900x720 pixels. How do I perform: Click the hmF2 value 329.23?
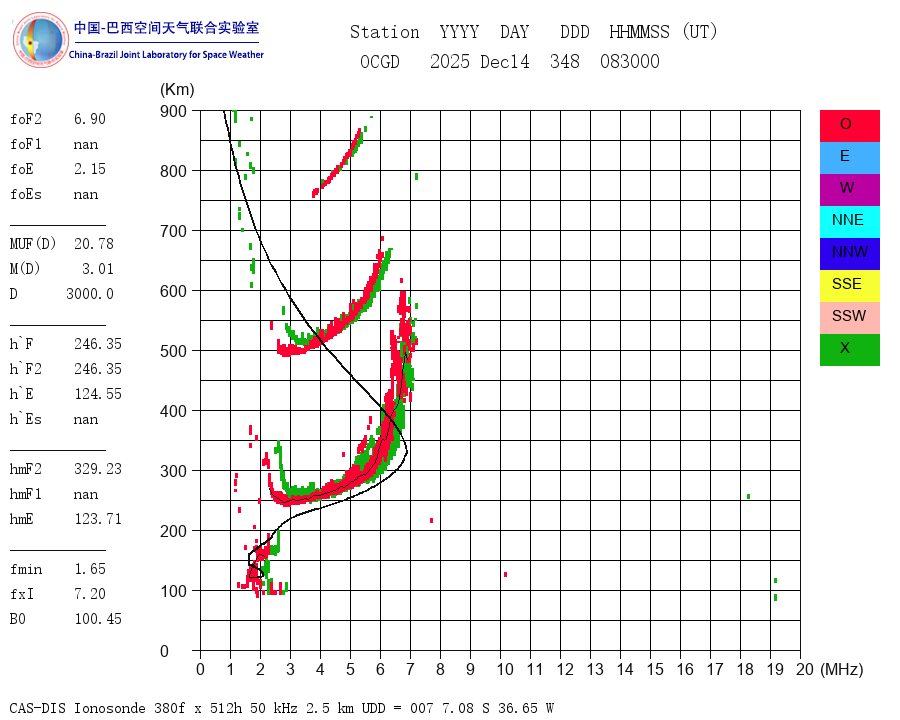(98, 469)
